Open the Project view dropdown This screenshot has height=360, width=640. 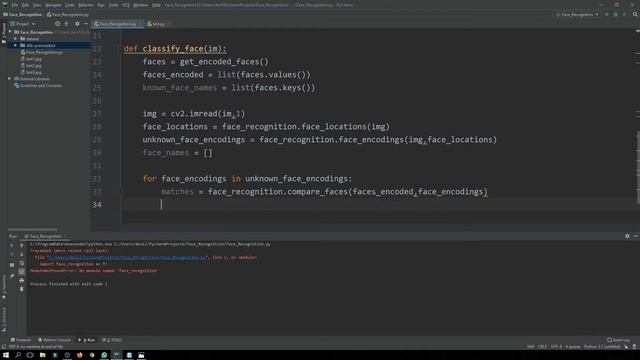tap(23, 24)
